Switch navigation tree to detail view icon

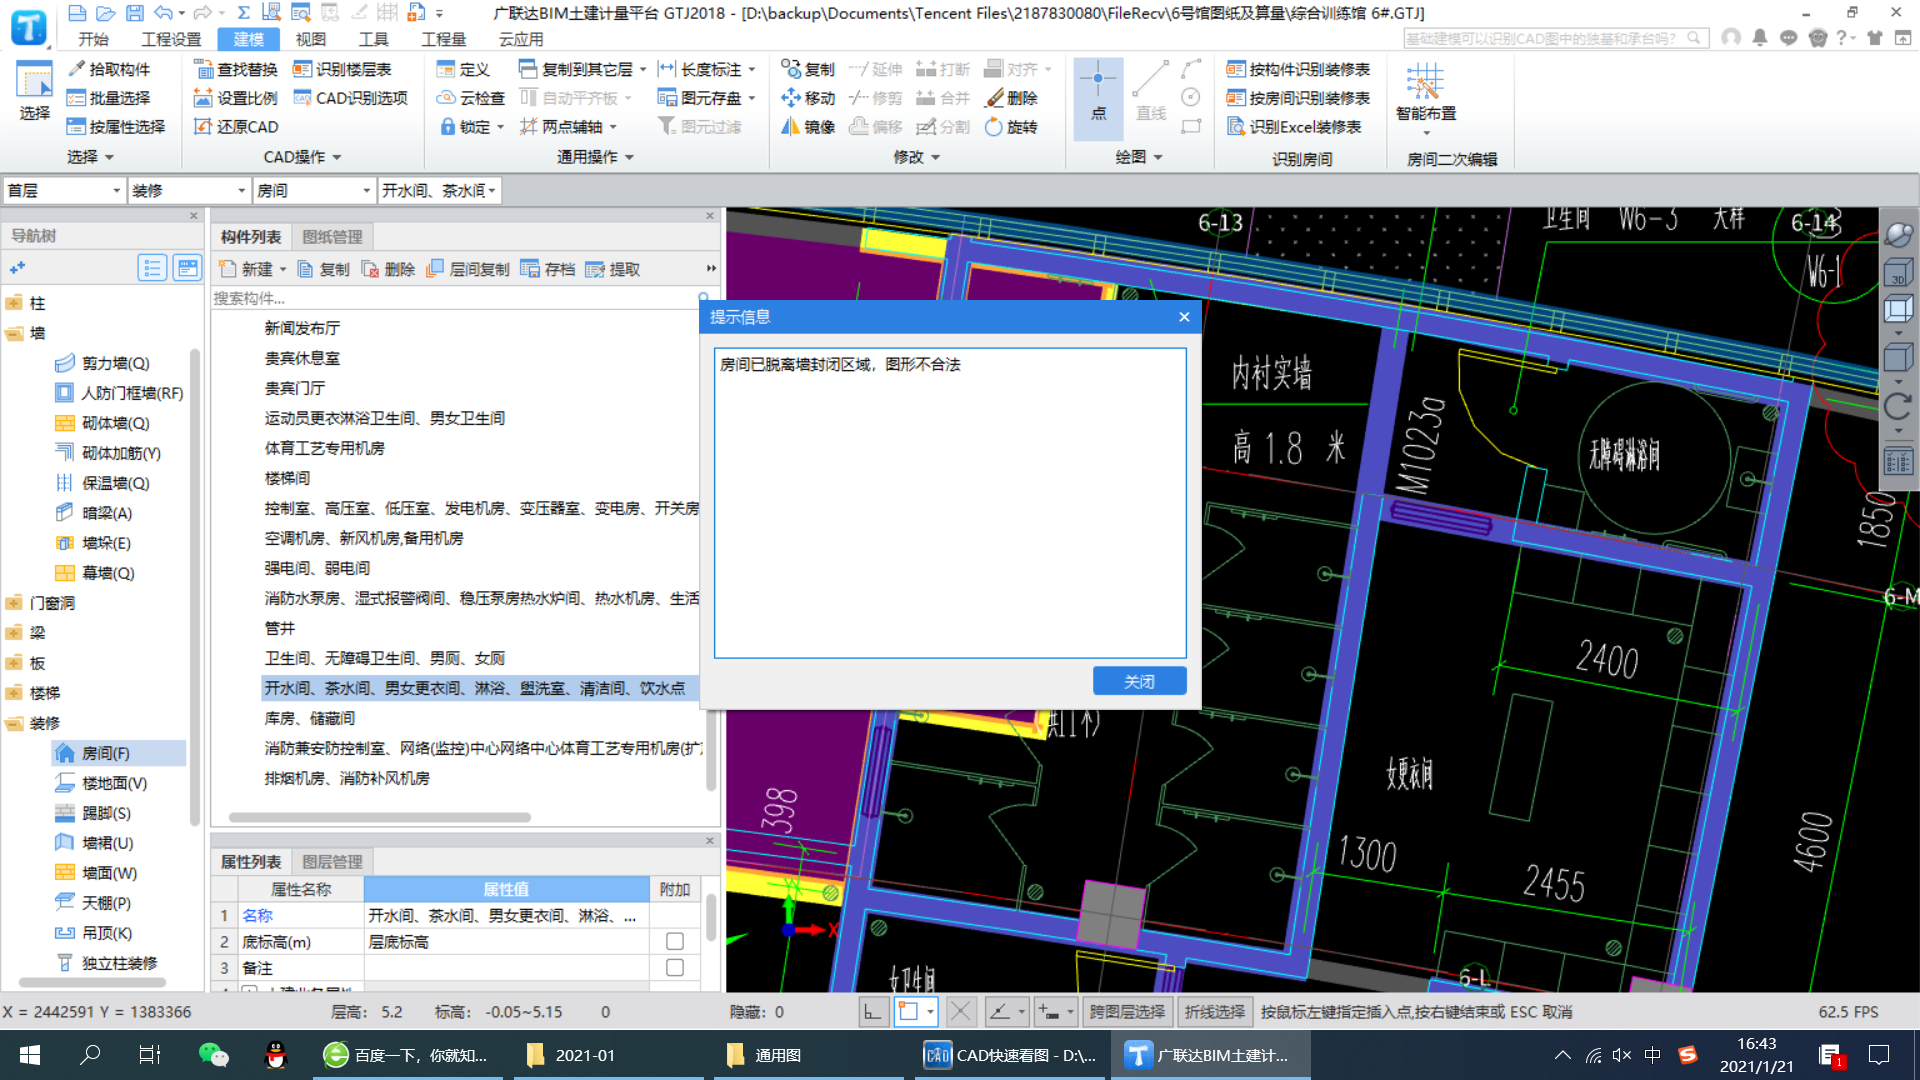[x=187, y=268]
